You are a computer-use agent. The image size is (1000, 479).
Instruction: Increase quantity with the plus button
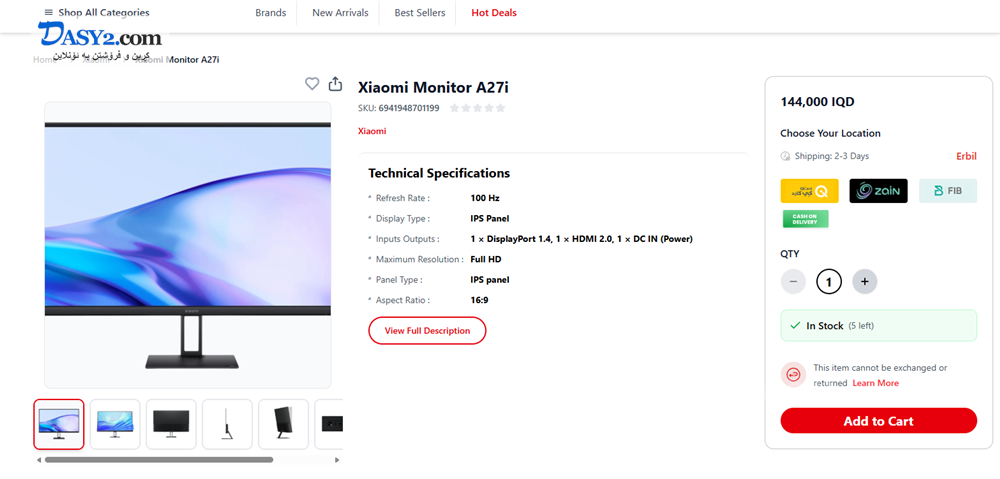(865, 281)
